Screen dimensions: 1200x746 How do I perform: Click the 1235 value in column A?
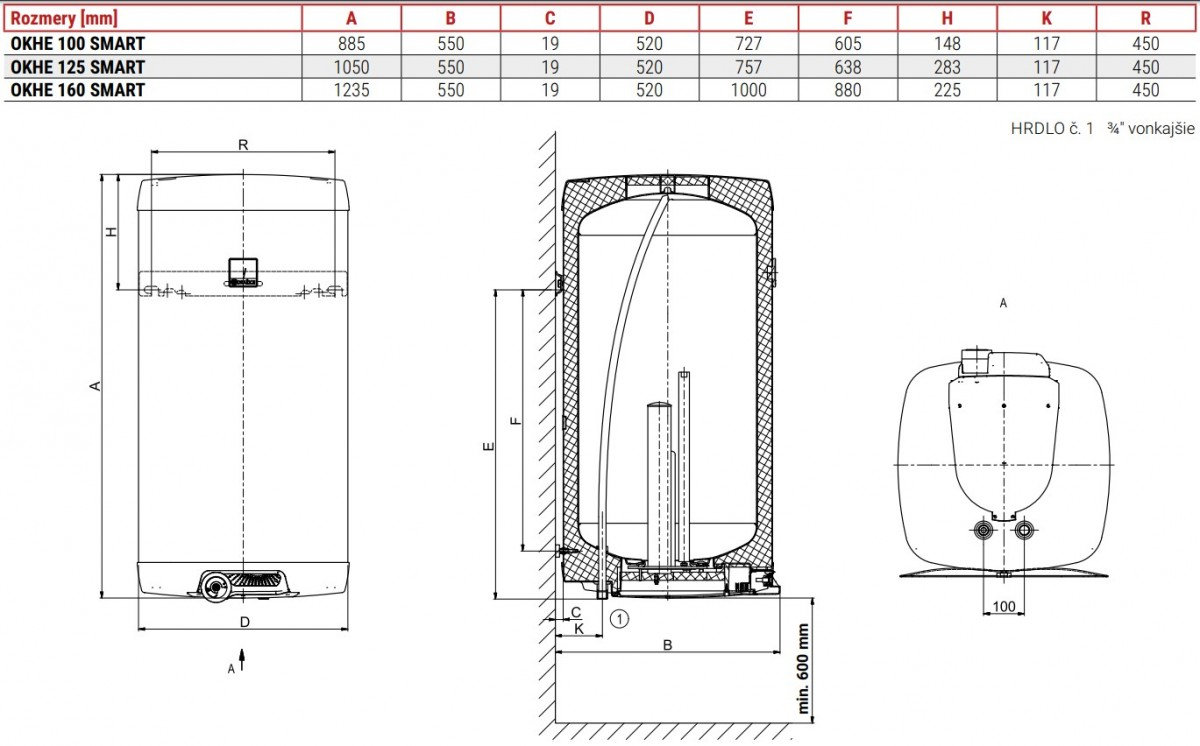(351, 90)
